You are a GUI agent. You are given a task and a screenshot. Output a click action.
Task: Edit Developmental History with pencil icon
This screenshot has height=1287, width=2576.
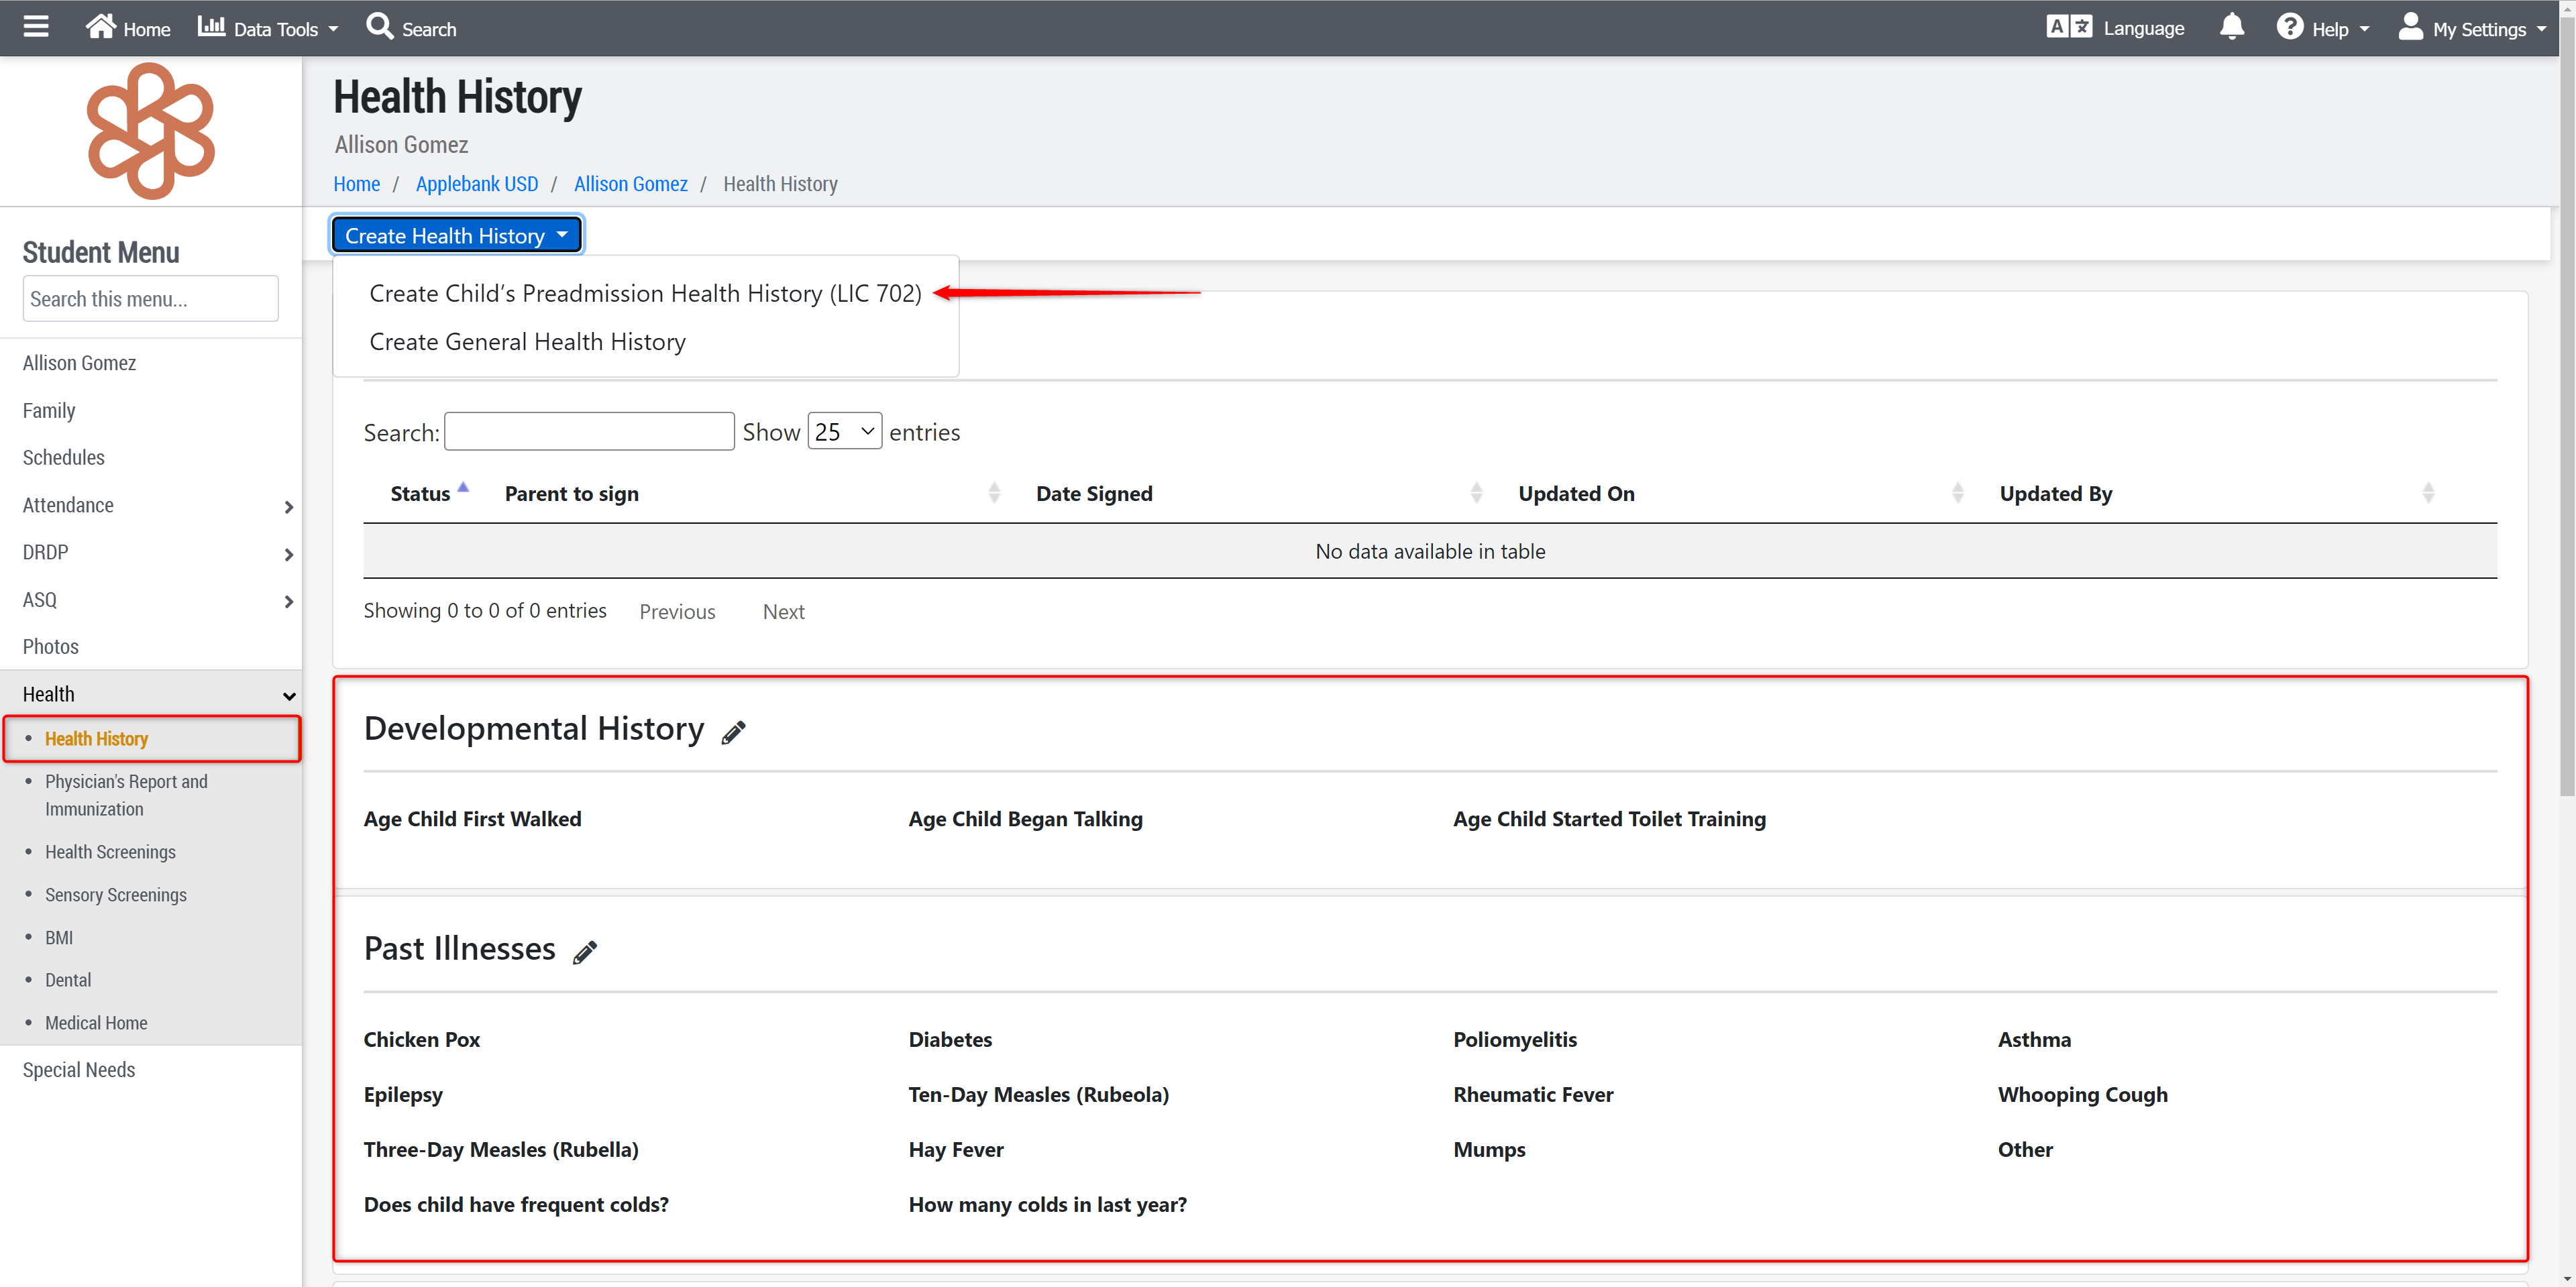pyautogui.click(x=734, y=732)
